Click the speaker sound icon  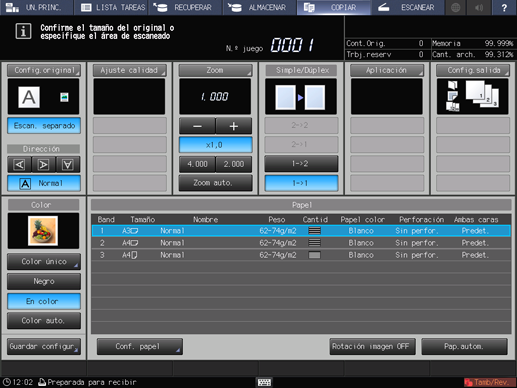click(479, 7)
